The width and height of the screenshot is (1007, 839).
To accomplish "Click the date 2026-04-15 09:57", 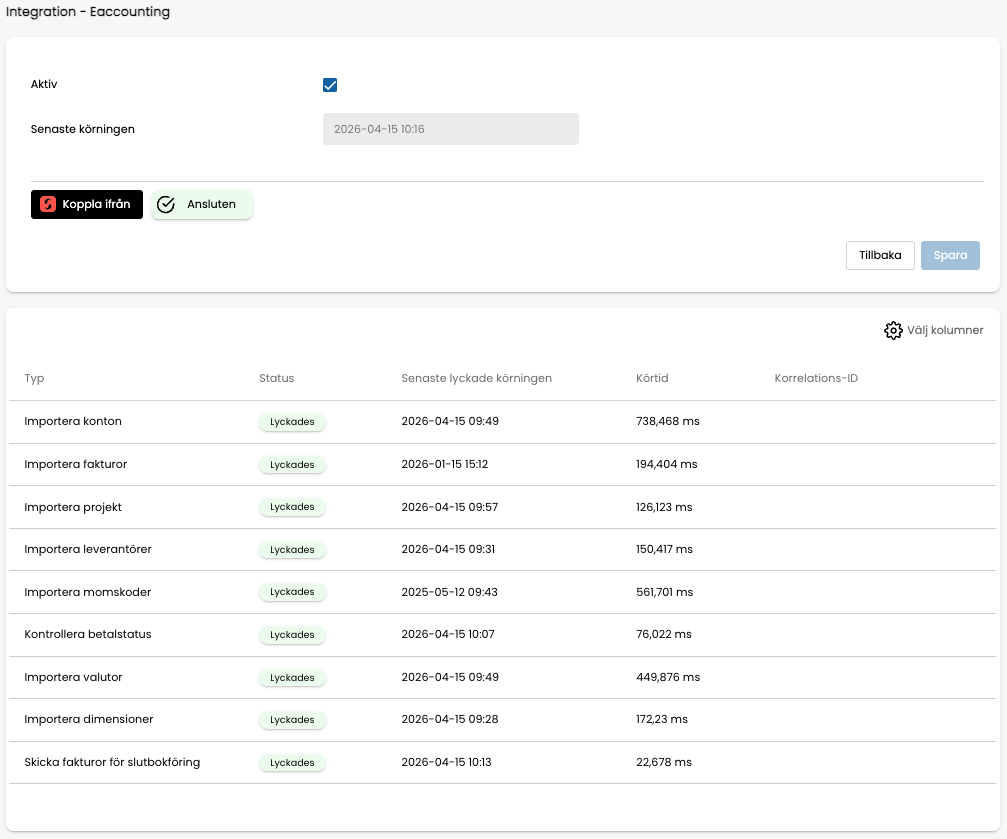I will tap(450, 507).
